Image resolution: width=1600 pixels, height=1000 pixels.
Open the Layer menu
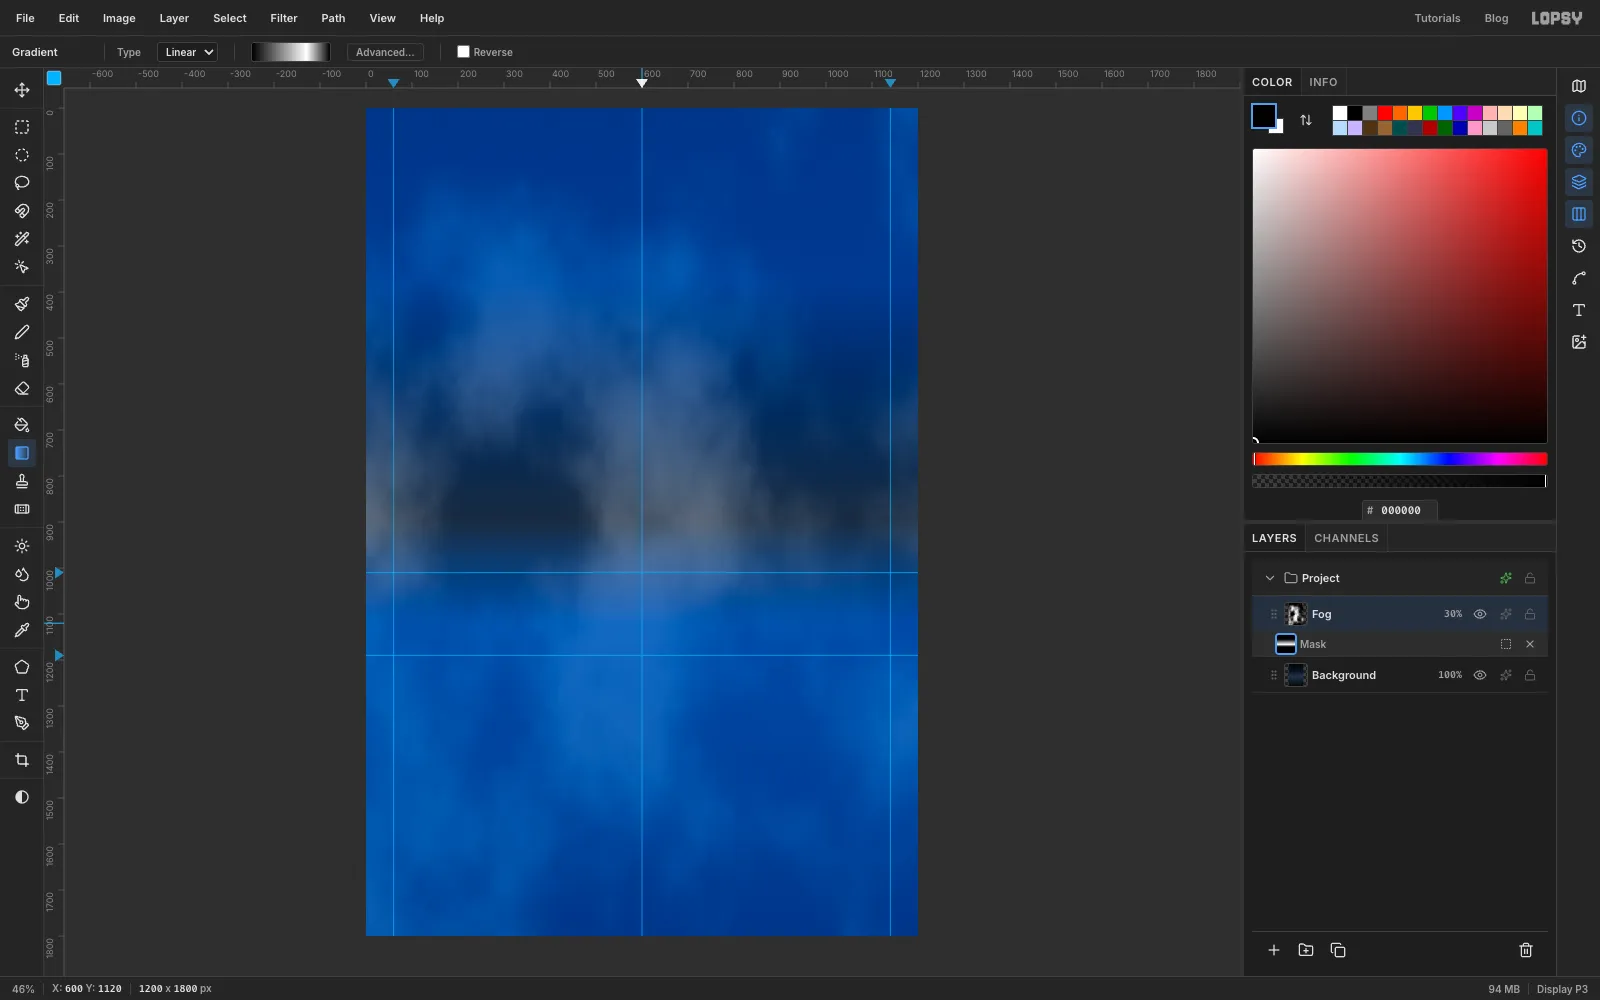point(174,18)
